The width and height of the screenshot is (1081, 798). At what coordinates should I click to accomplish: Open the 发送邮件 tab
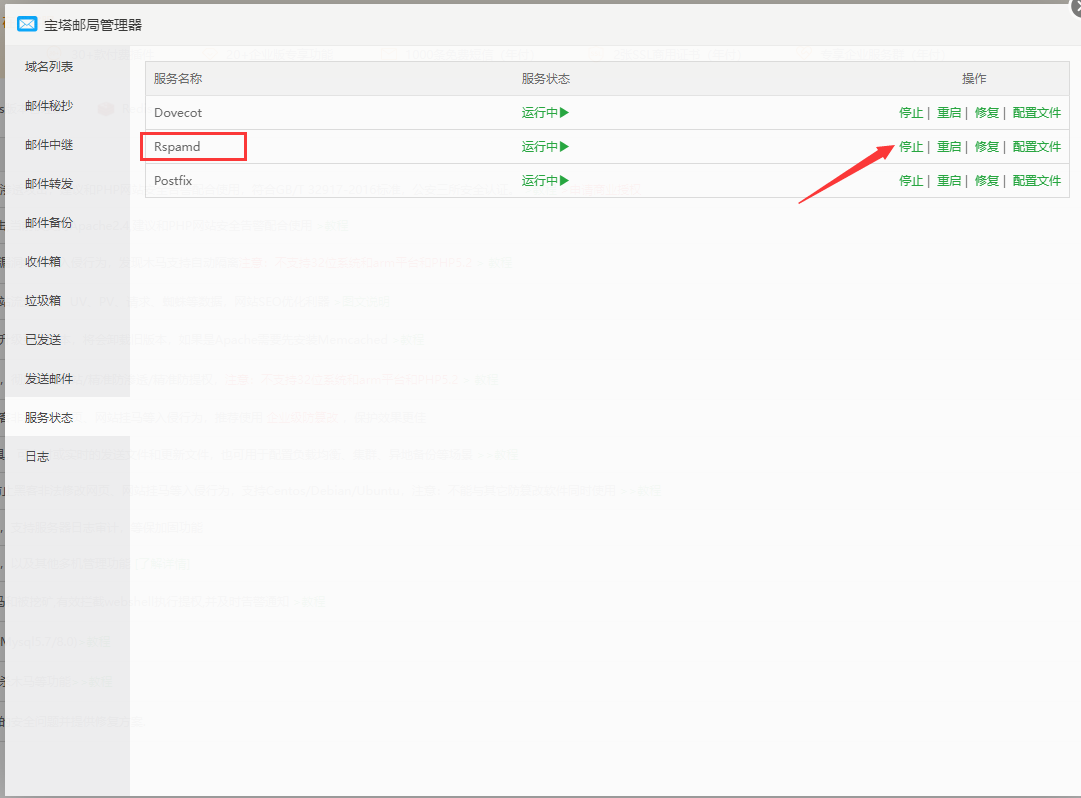click(49, 379)
